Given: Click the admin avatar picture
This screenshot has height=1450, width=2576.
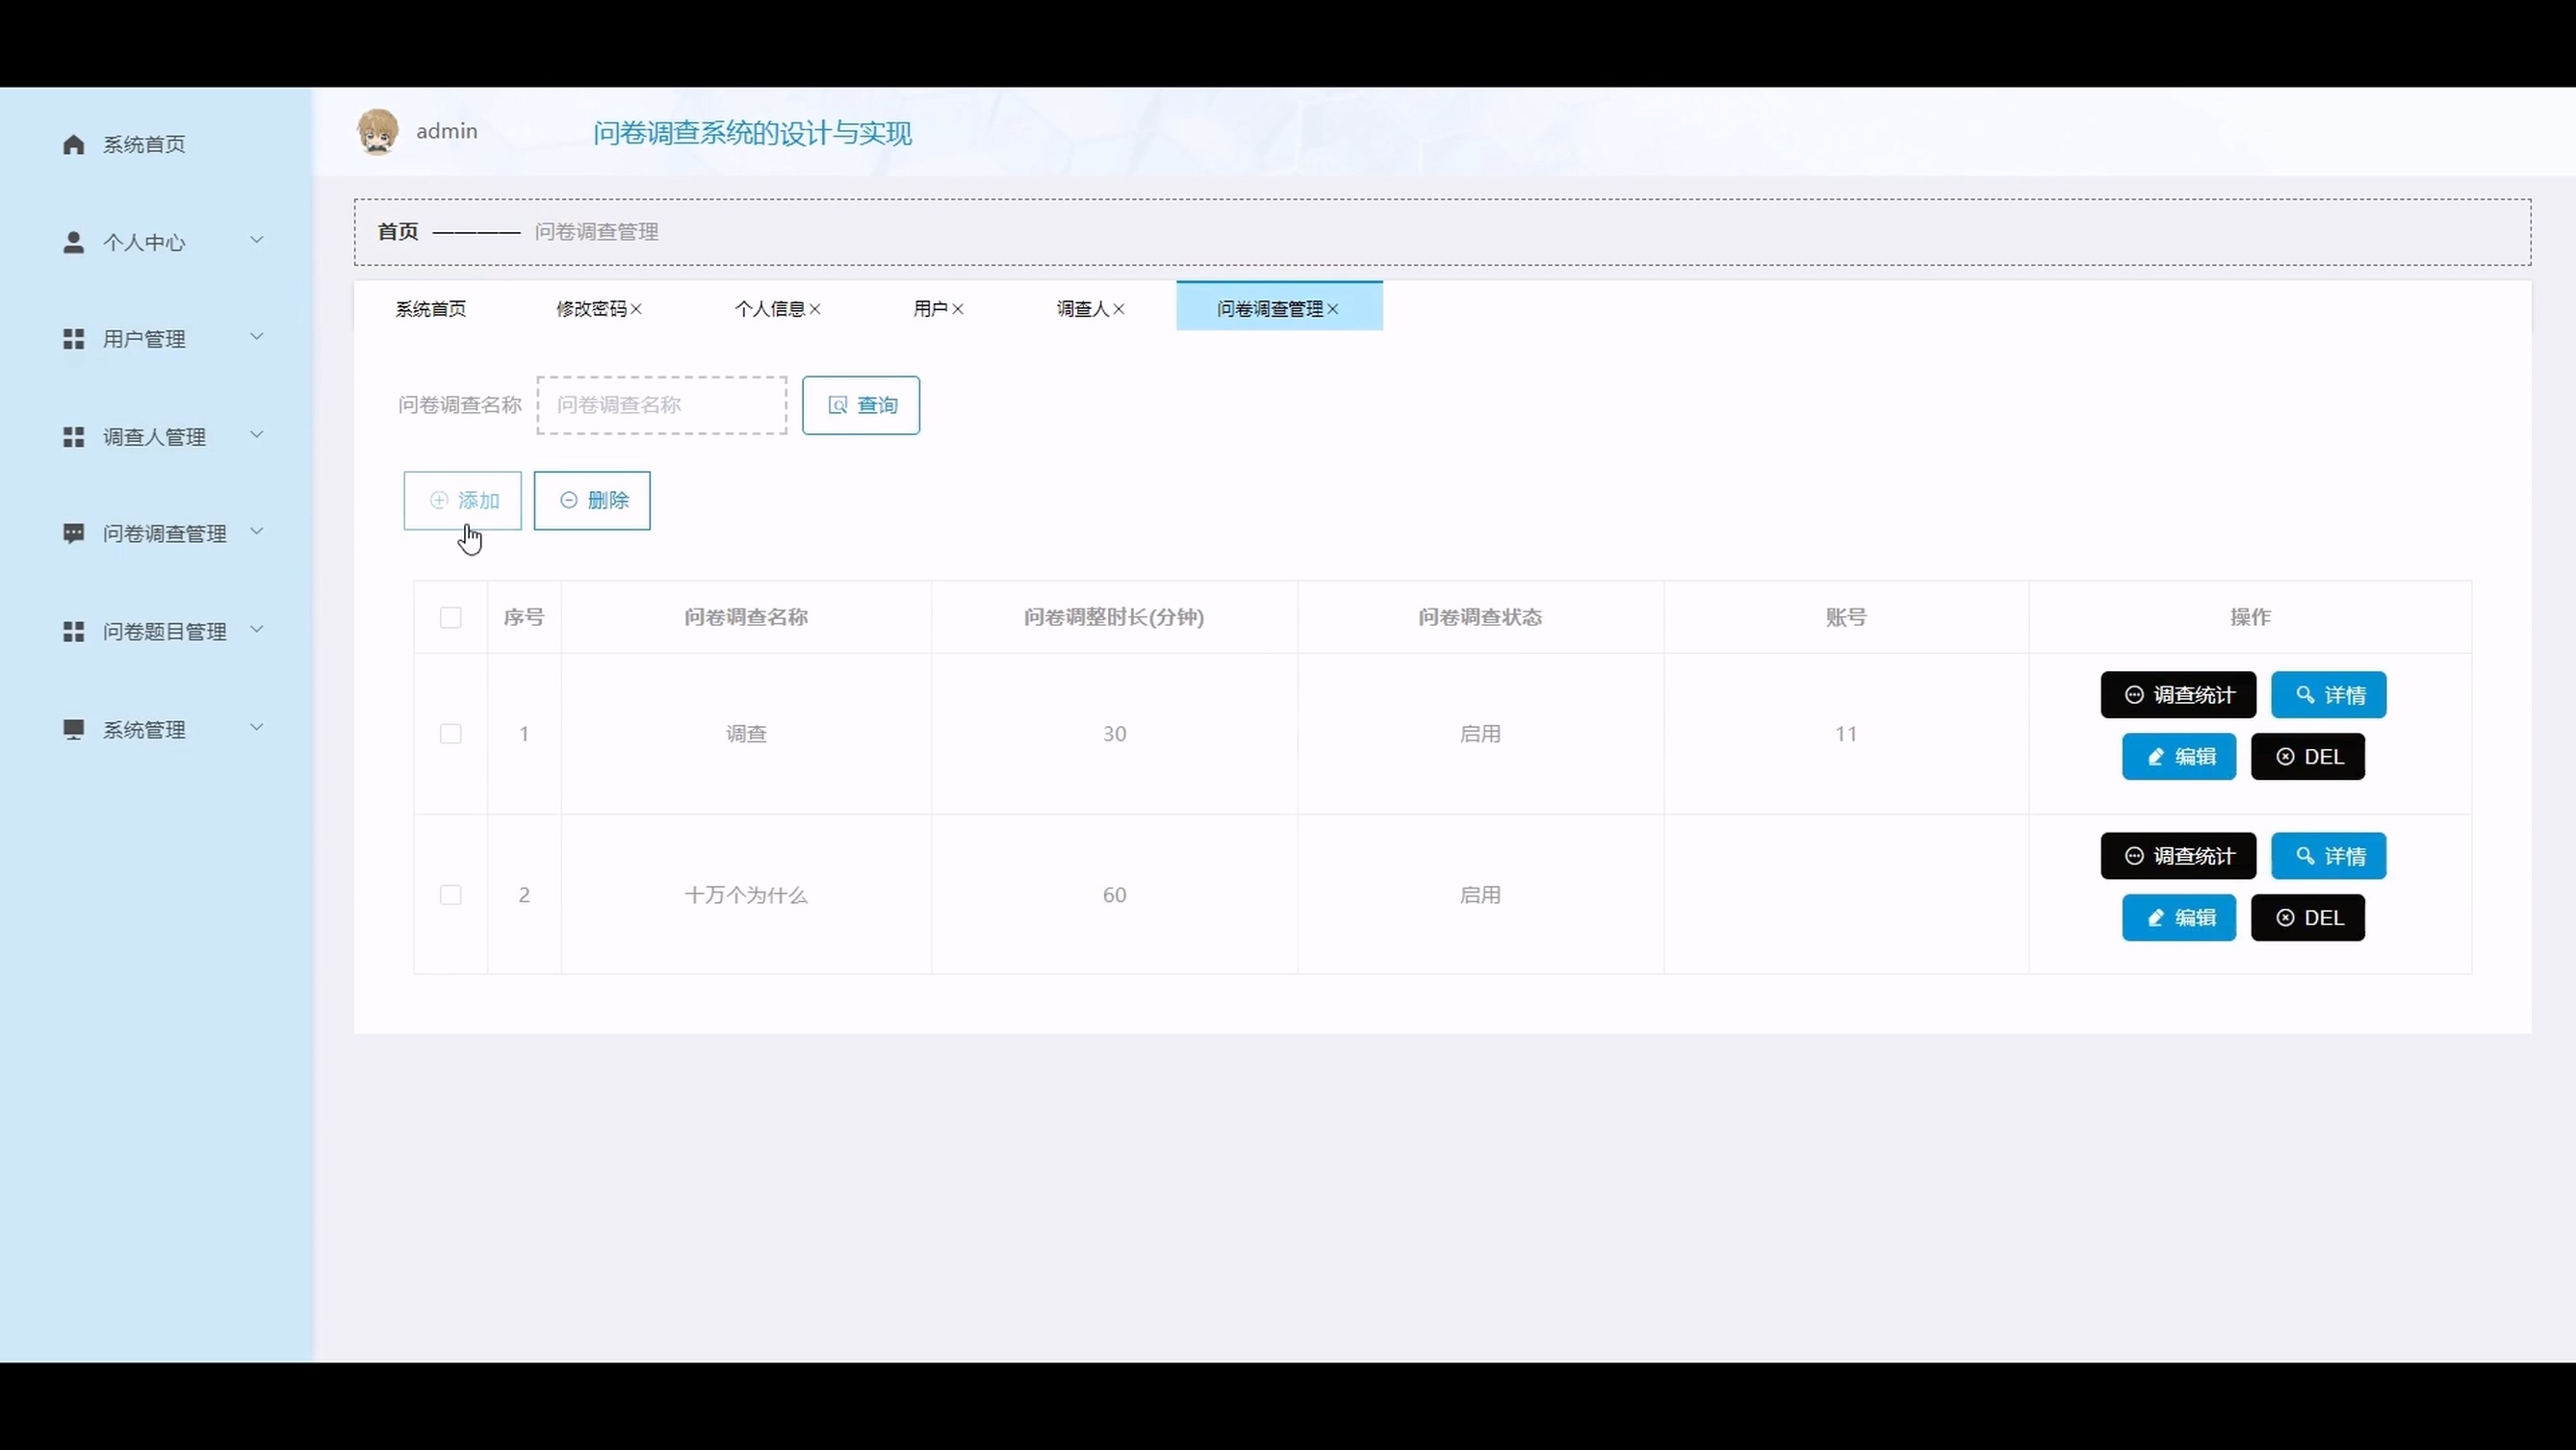Looking at the screenshot, I should pos(378,132).
